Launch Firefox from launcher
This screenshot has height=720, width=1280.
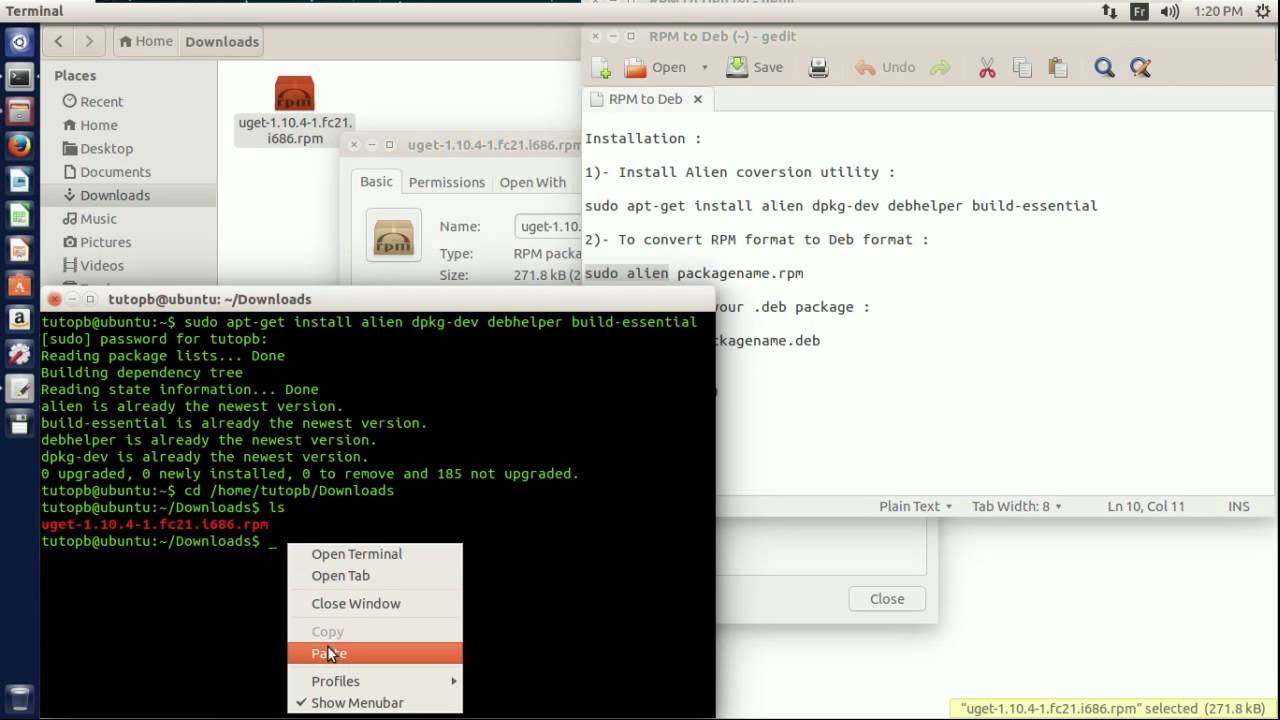20,146
